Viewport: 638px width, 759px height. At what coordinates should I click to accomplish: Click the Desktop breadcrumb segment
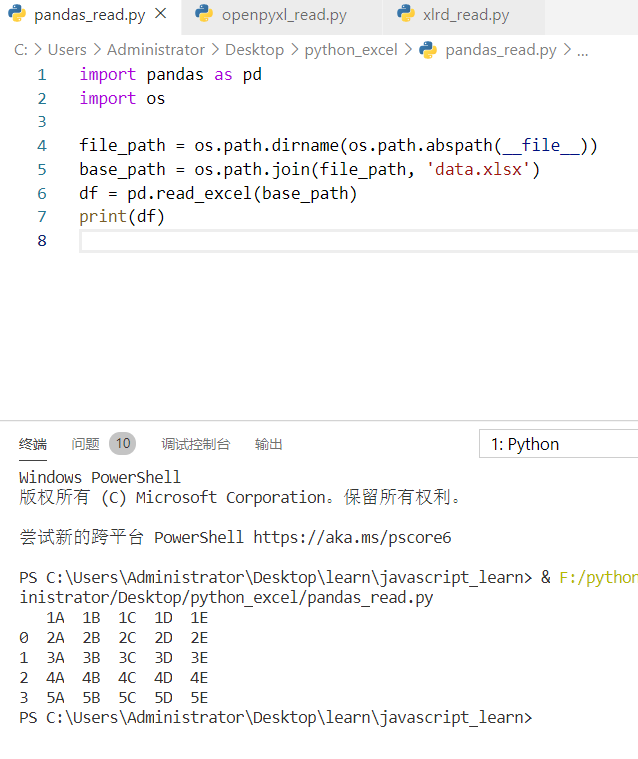pyautogui.click(x=255, y=50)
